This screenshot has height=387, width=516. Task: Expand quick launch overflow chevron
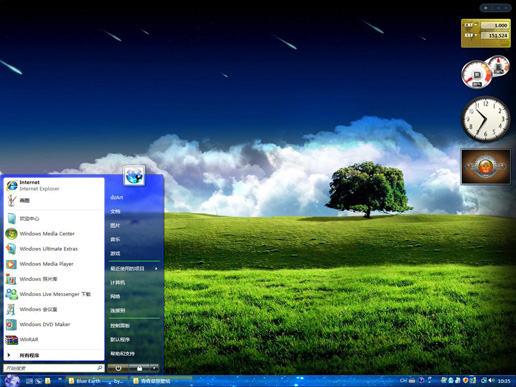[x=60, y=379]
